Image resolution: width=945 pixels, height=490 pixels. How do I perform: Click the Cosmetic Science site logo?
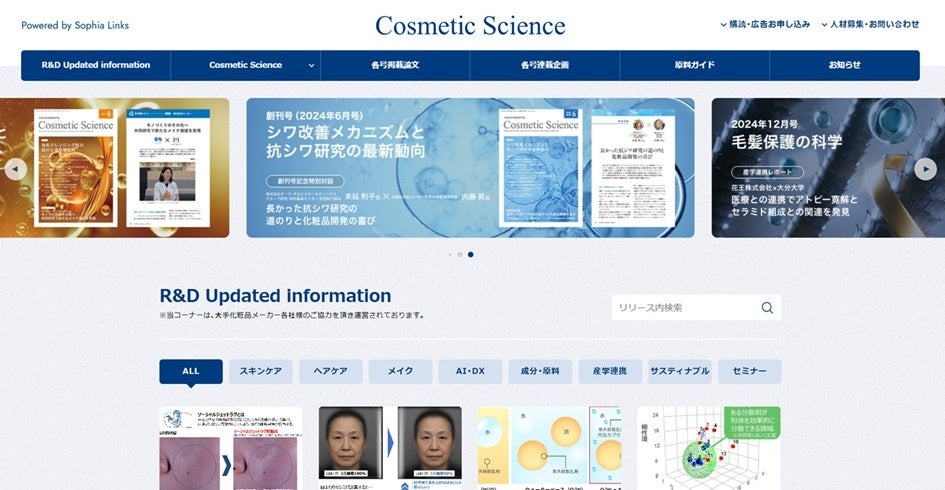tap(470, 25)
